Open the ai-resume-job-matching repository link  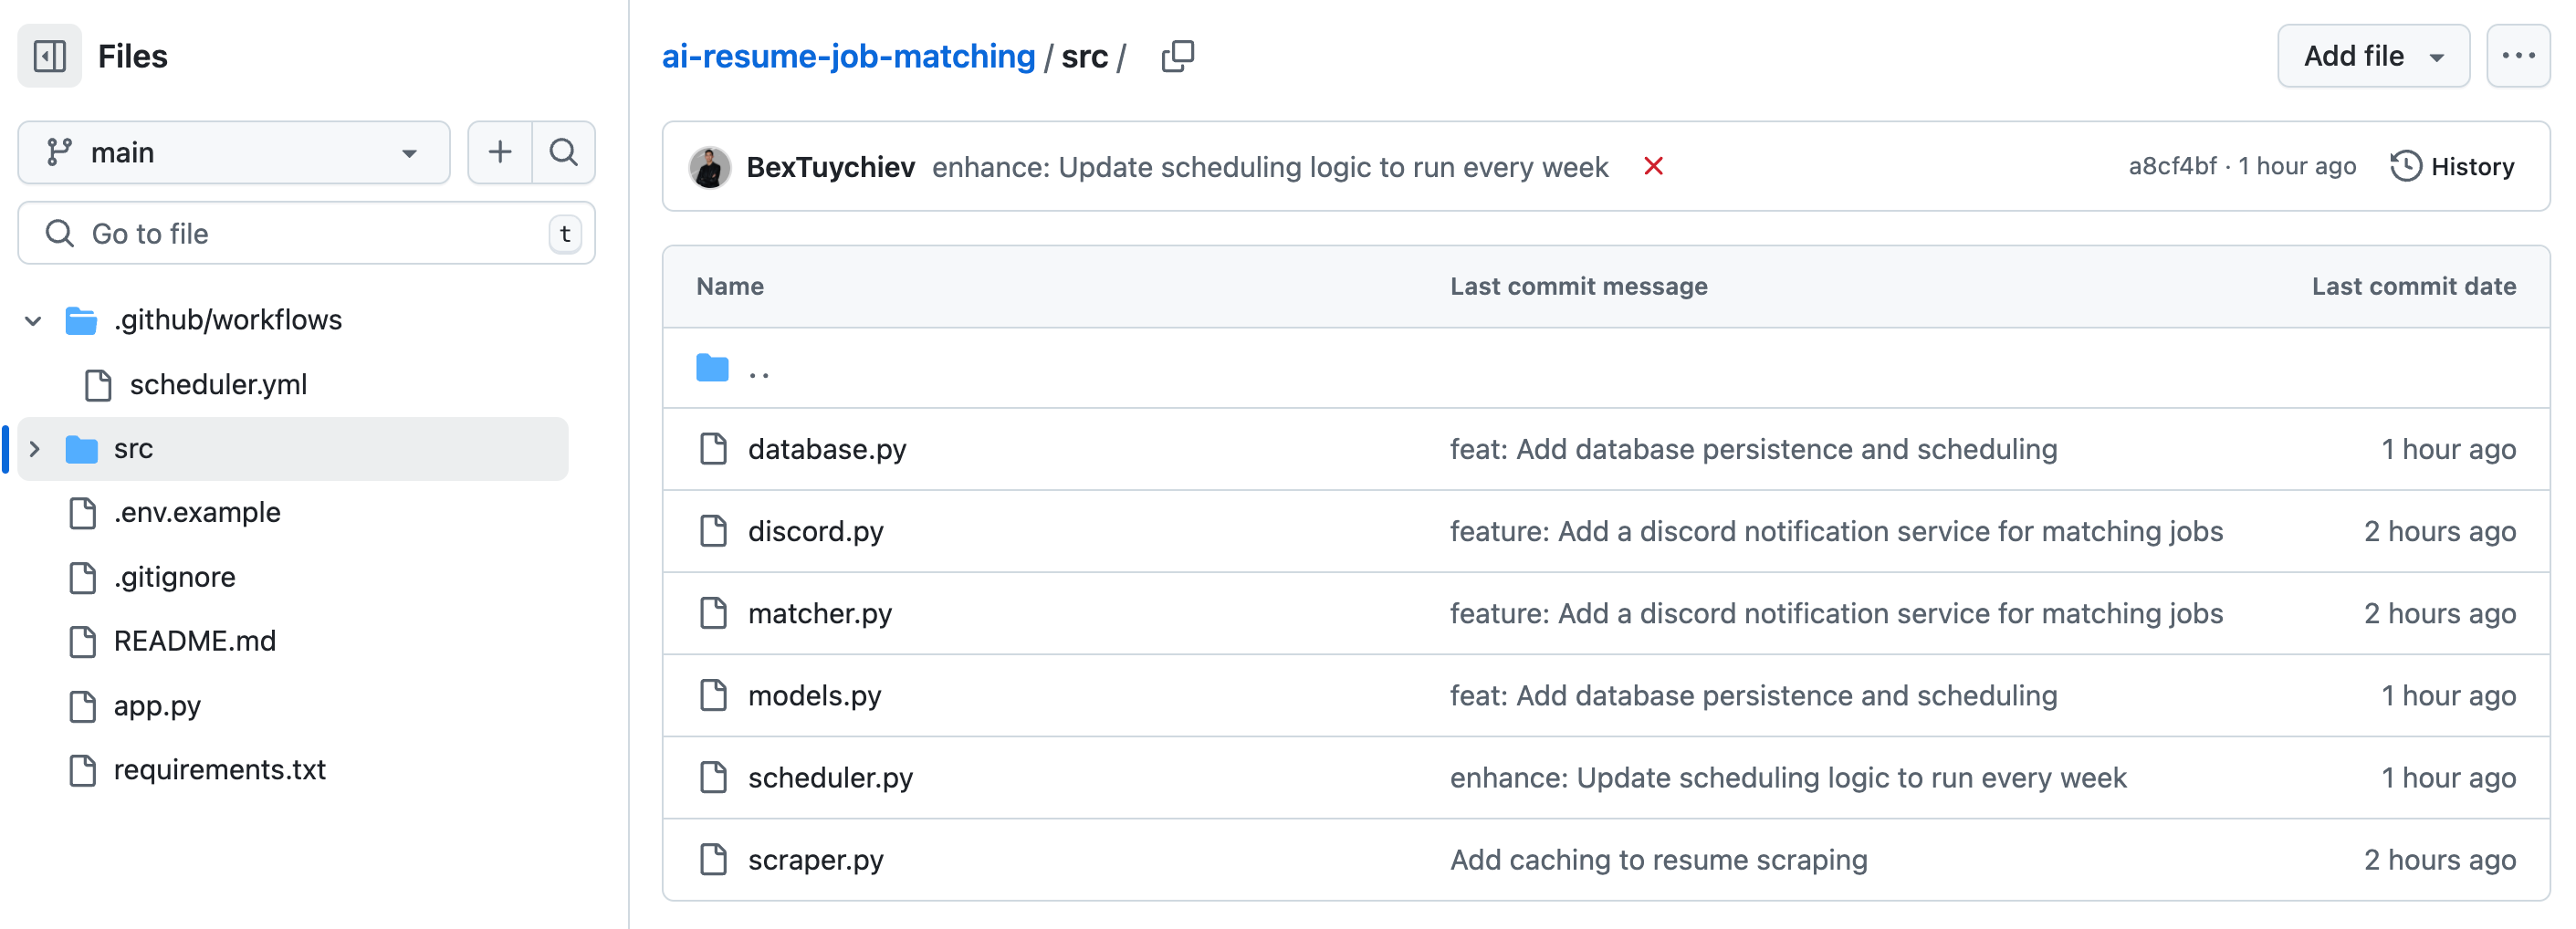[848, 56]
